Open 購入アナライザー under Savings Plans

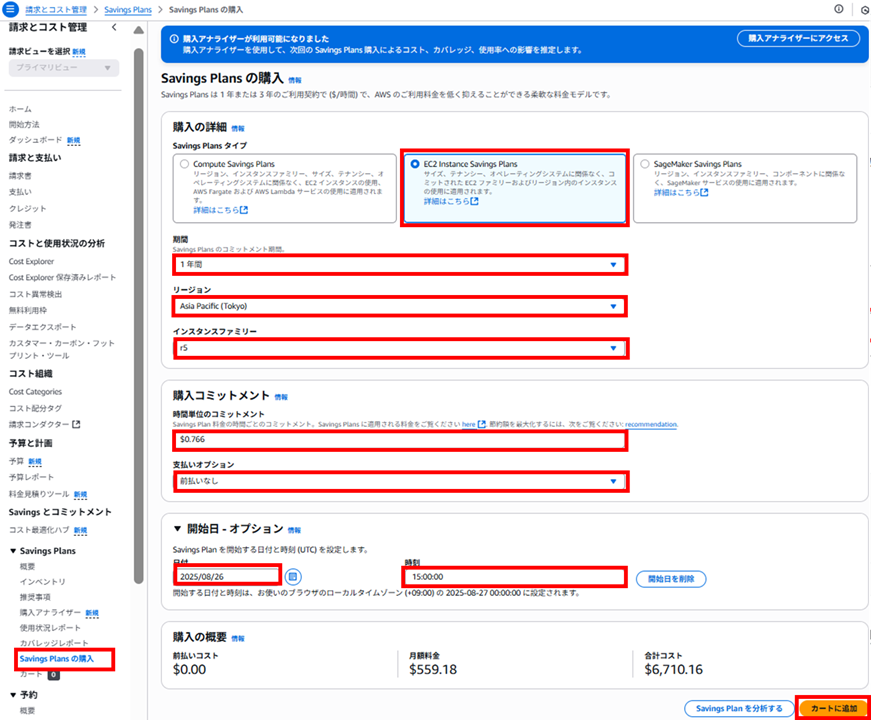(x=50, y=613)
